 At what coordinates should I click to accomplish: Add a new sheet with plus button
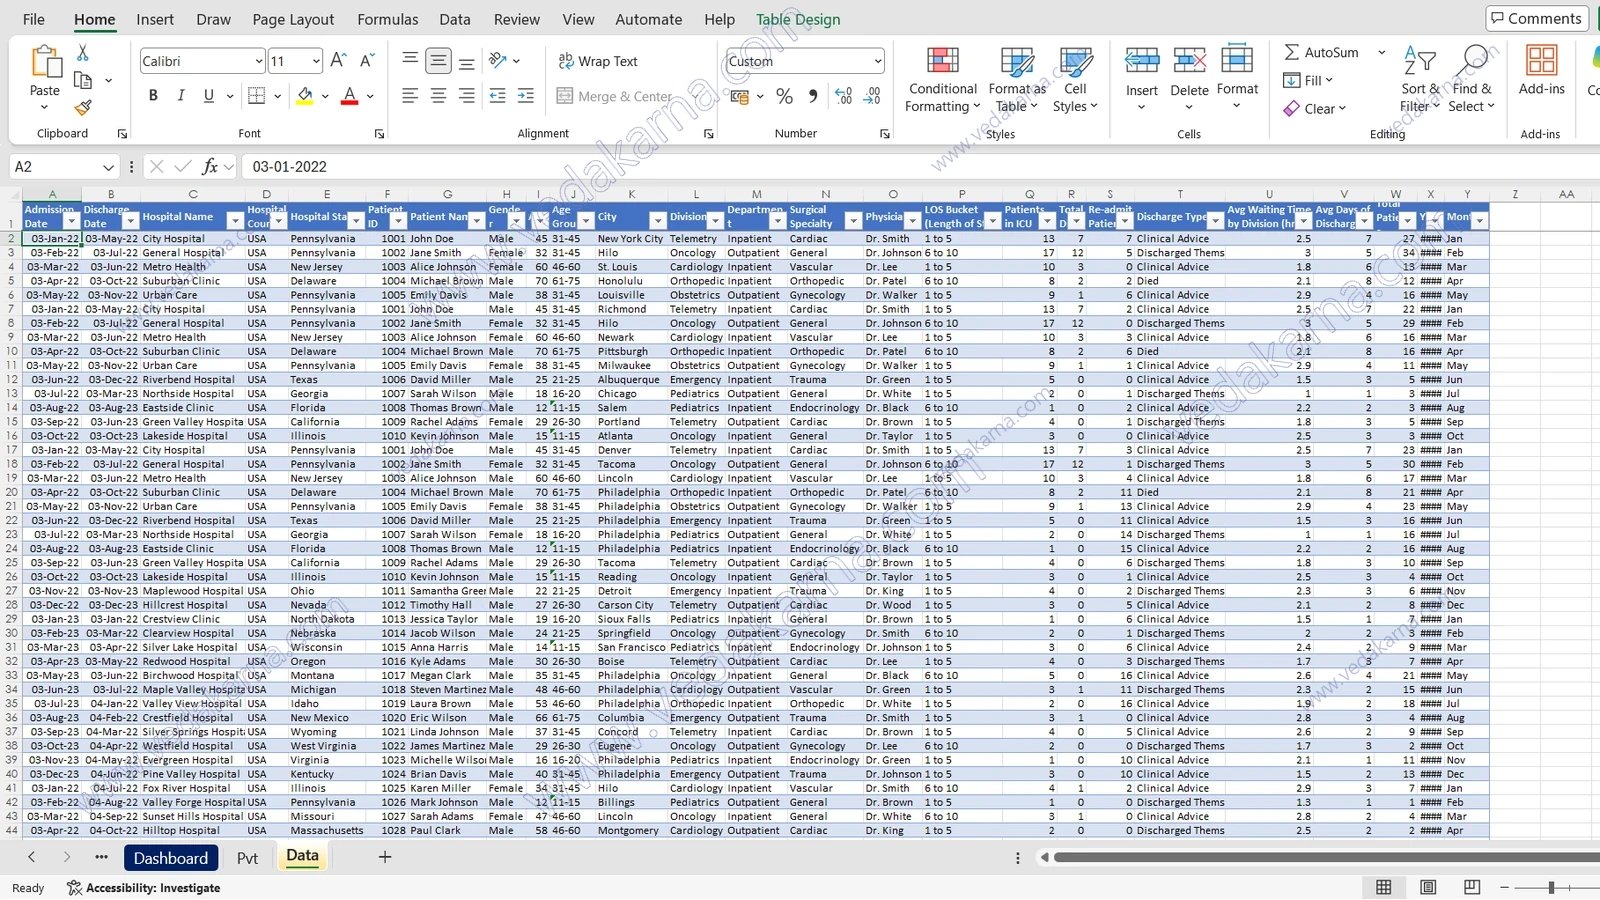click(x=385, y=856)
